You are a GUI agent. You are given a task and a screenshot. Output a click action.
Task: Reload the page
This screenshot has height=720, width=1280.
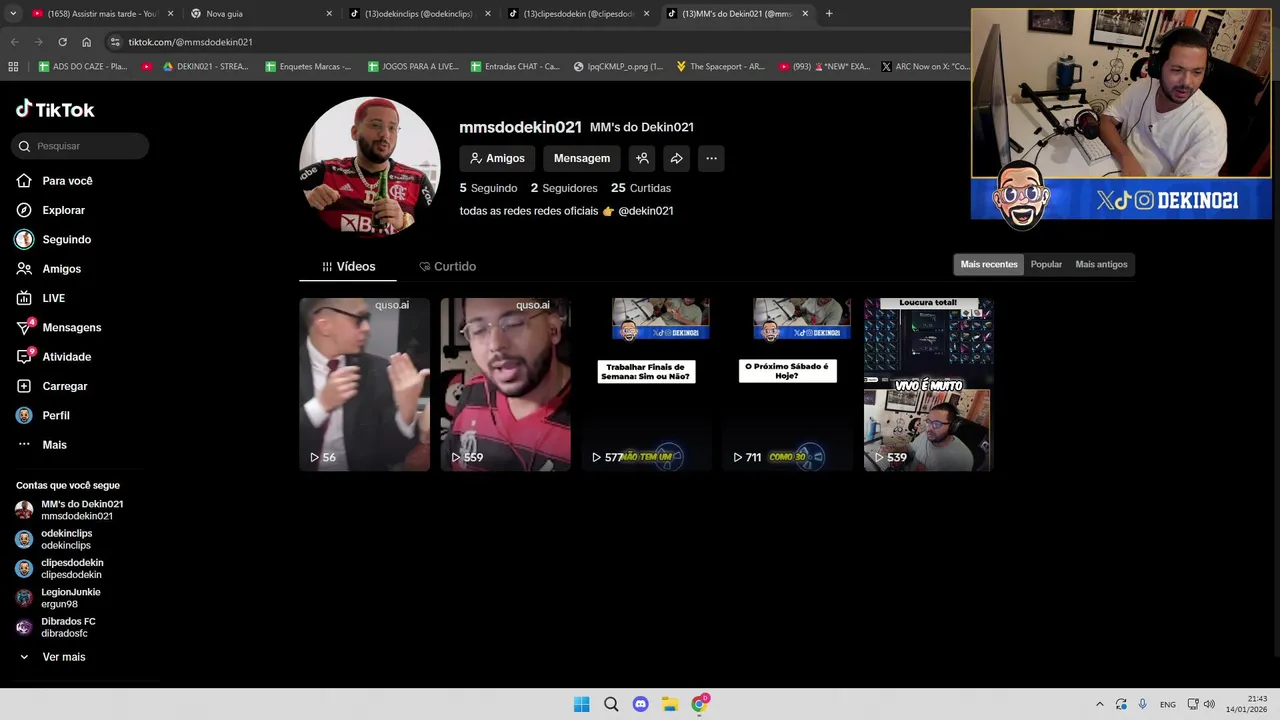62,42
